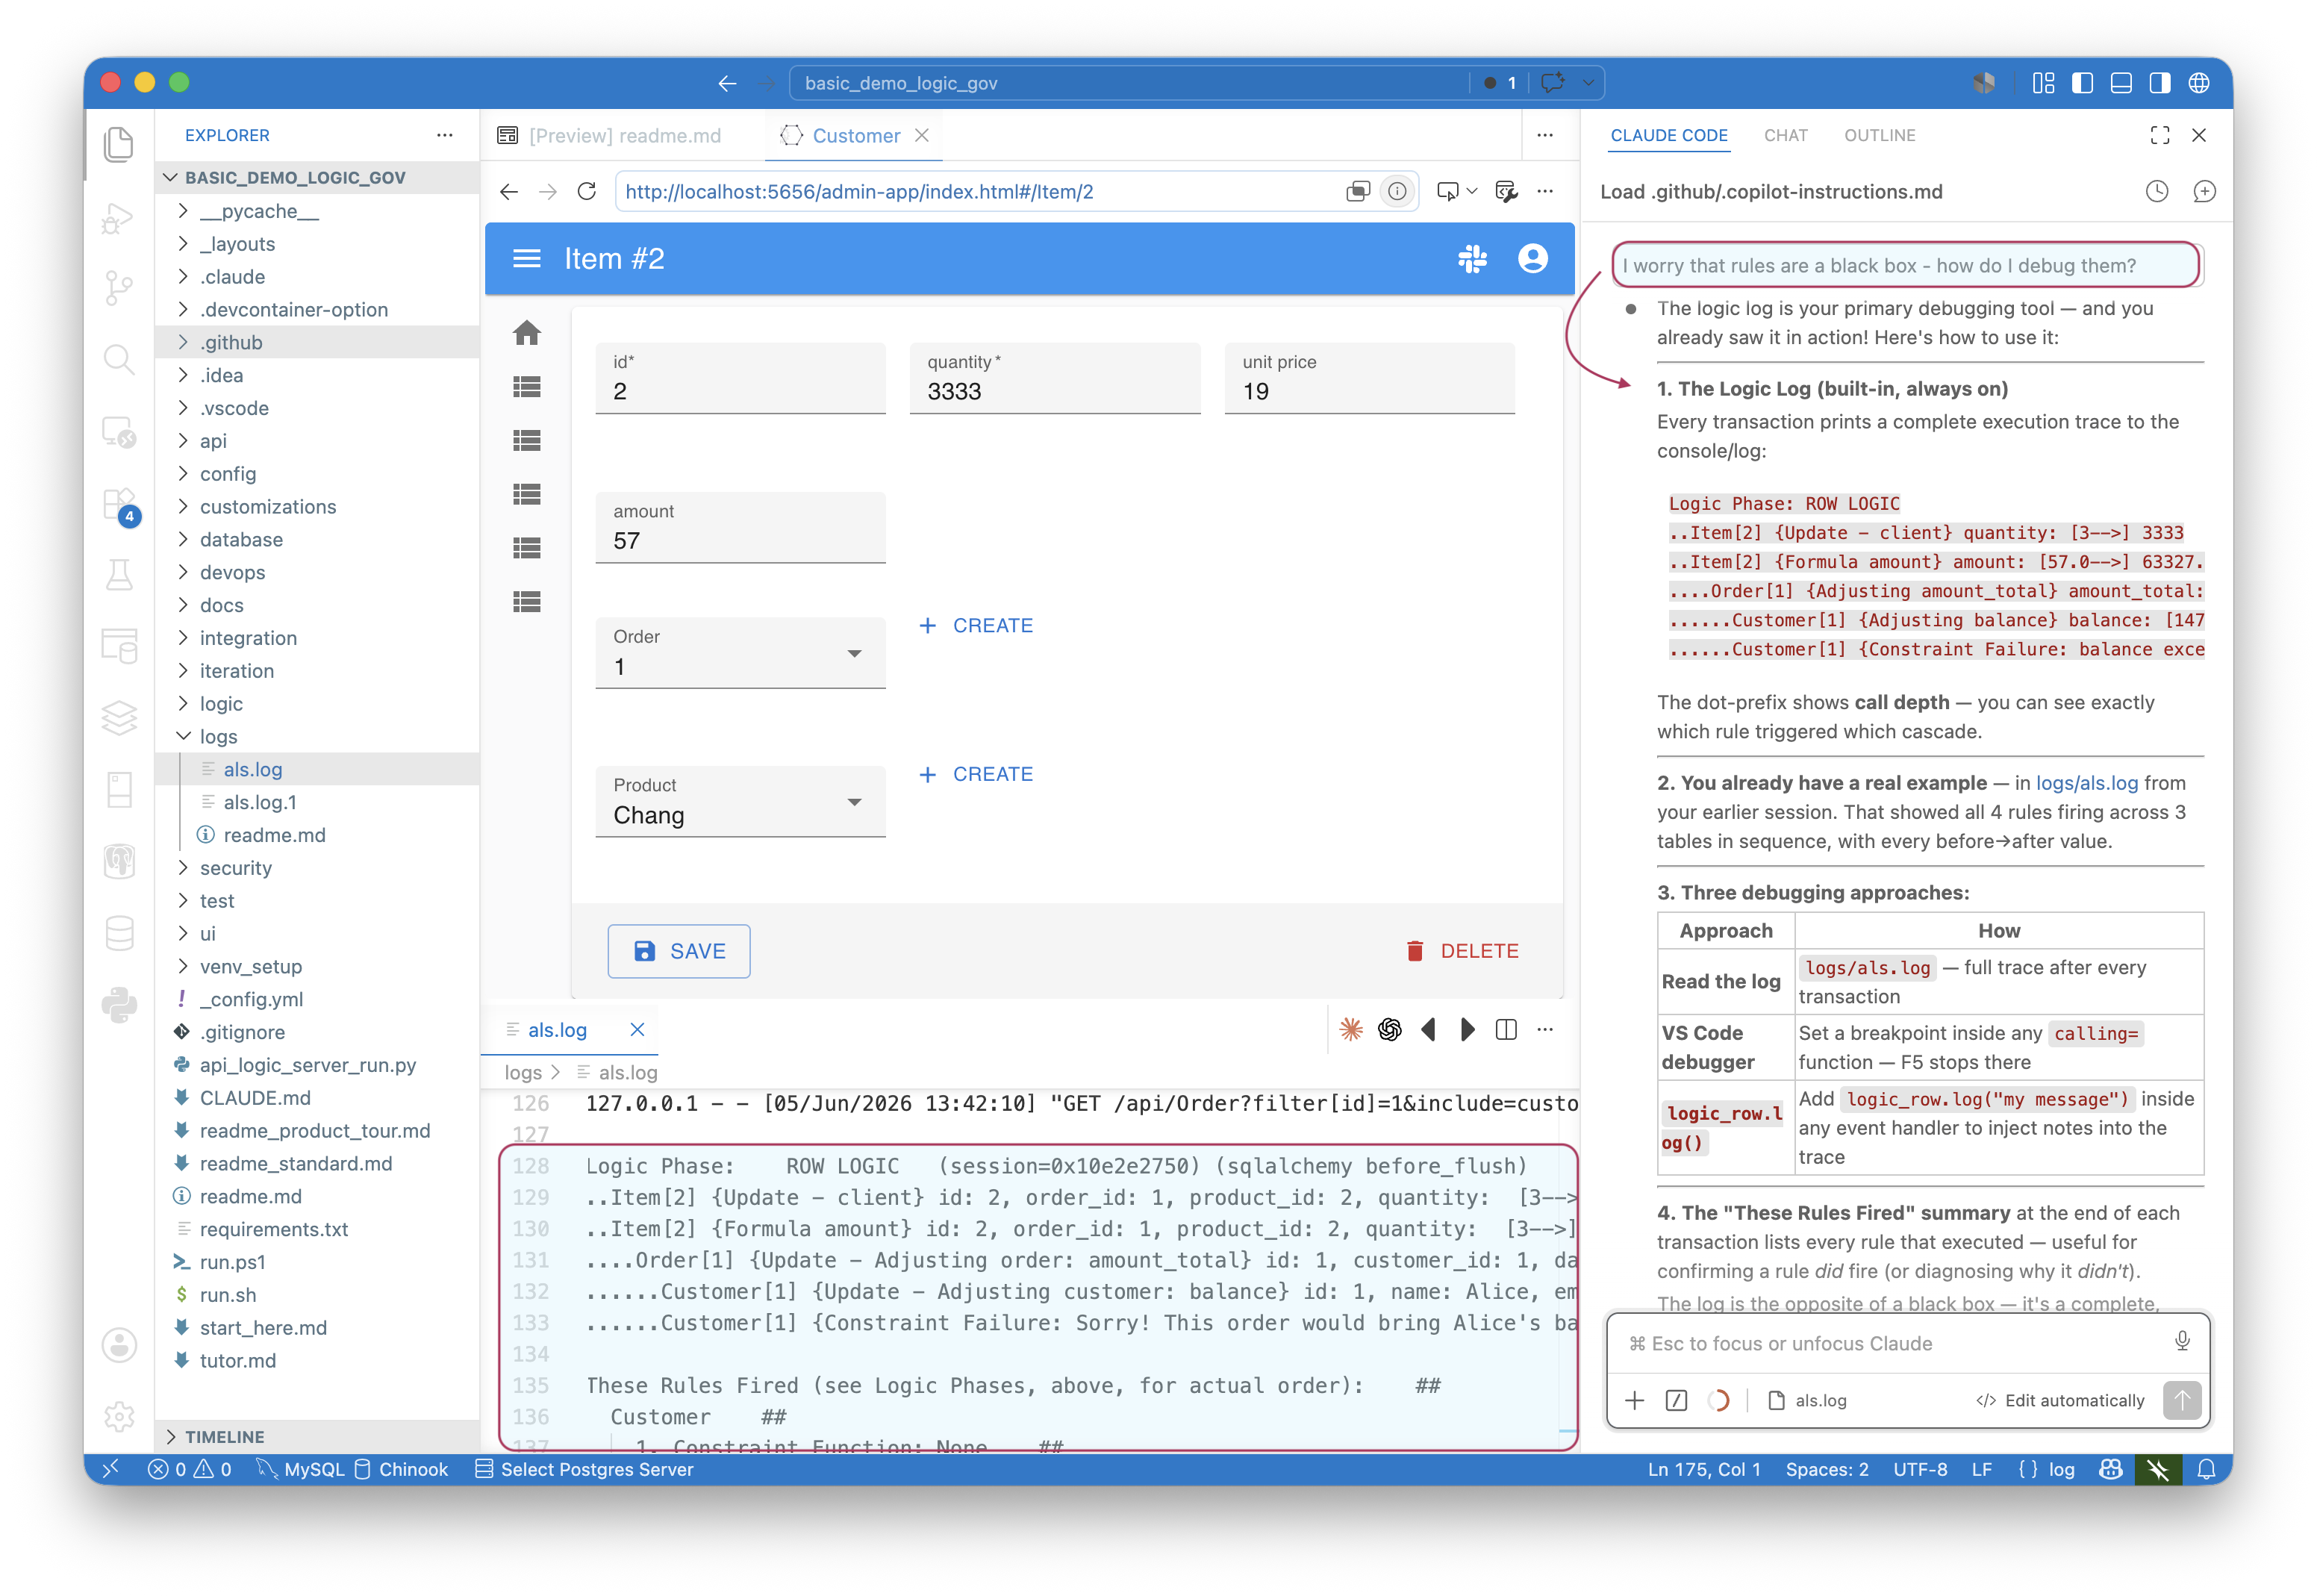Reload the embedded browser page
Screen dimensions: 2317x1596
pyautogui.click(x=587, y=191)
